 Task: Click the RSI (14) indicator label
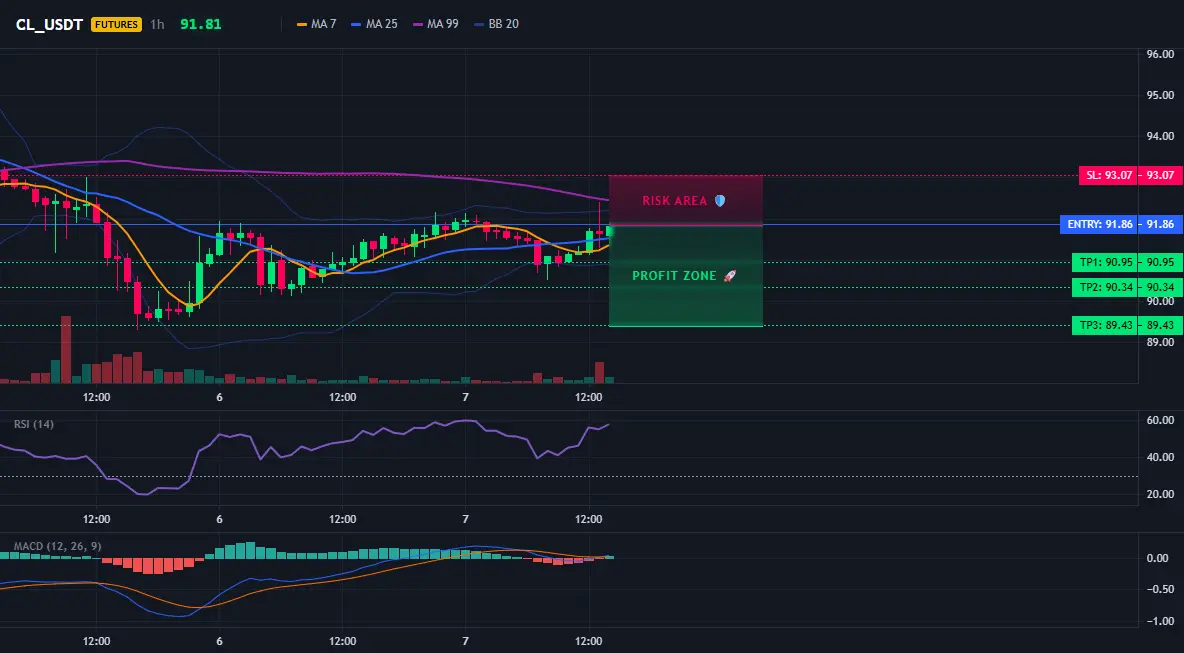tap(34, 424)
